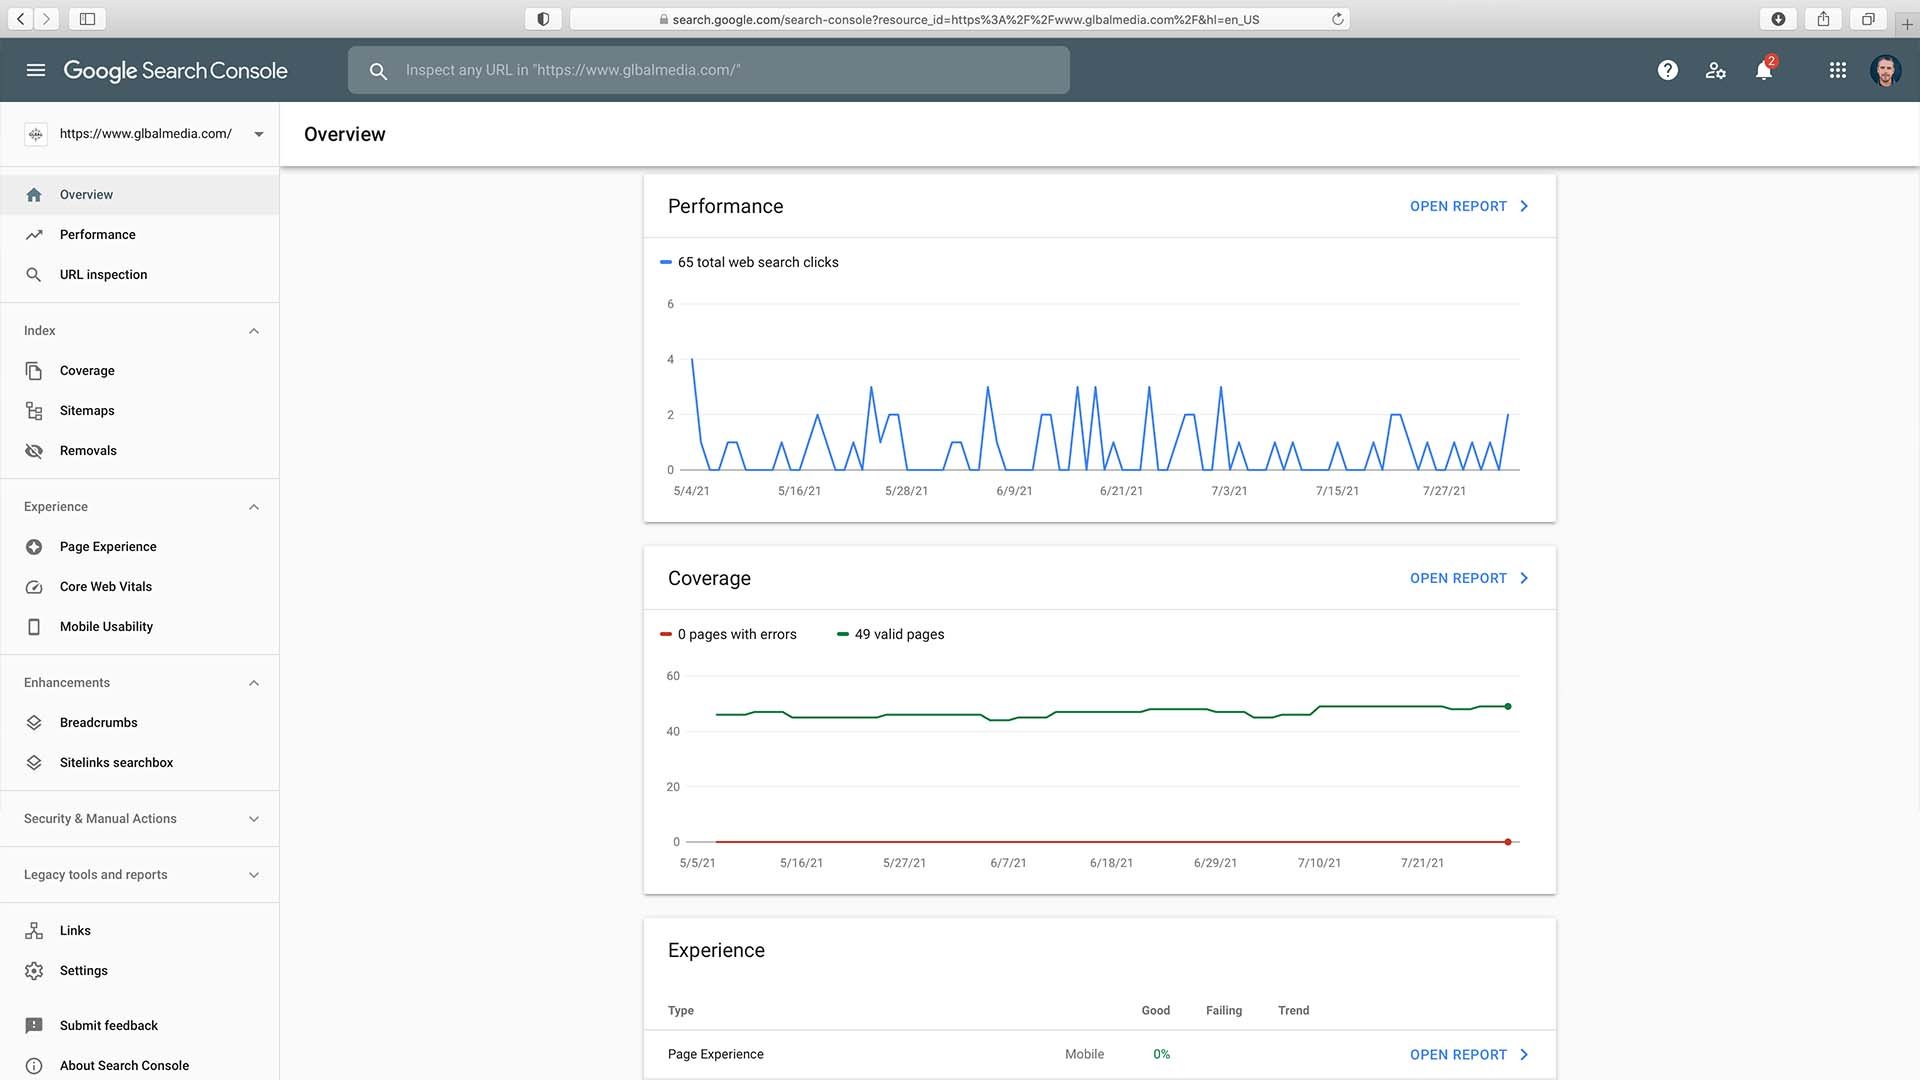Open report for Page Experience row
The image size is (1920, 1080).
[x=1469, y=1055]
